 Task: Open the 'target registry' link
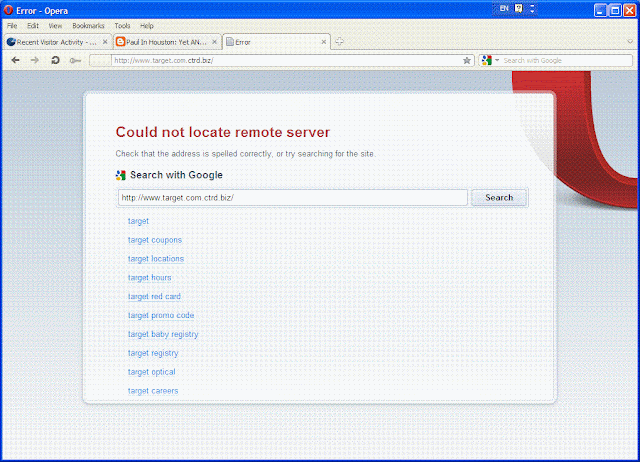pos(153,353)
